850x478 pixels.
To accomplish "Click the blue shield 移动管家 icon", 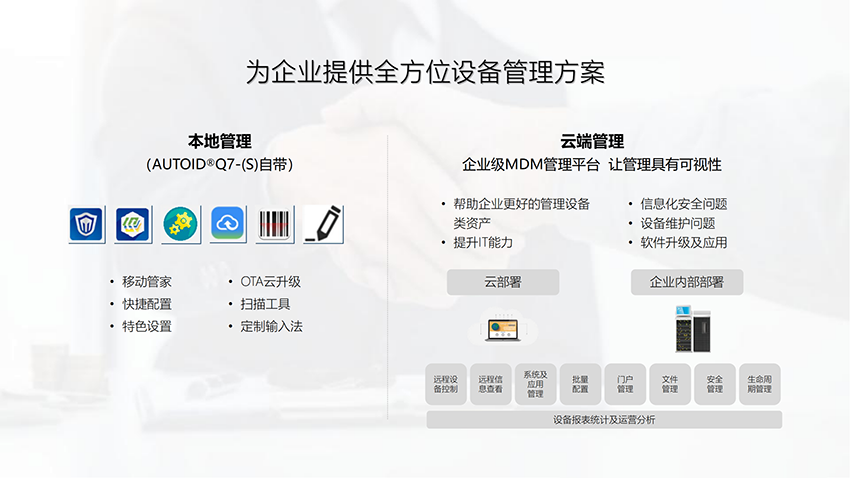I will (86, 224).
